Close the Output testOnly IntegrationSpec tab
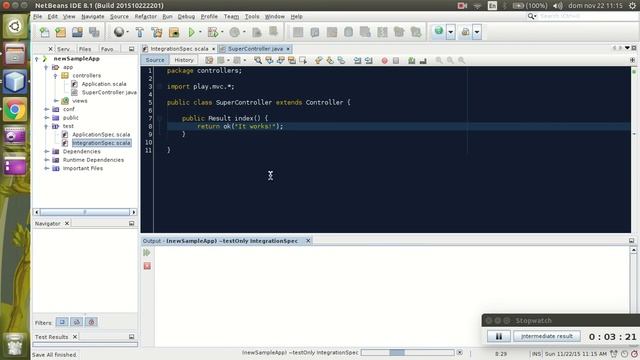Screen dimensions: 640x360 click(x=308, y=241)
